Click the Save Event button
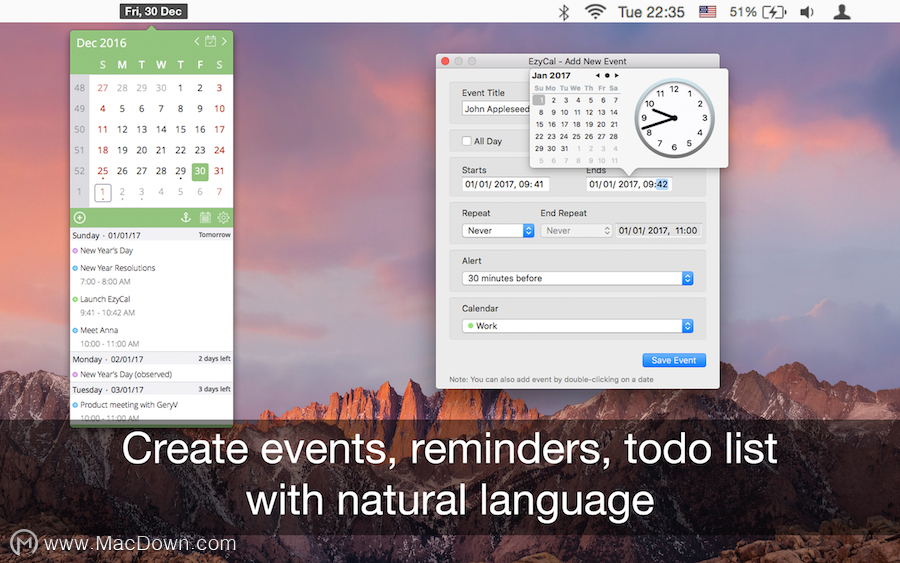Screen dimensions: 900x563 coord(674,360)
